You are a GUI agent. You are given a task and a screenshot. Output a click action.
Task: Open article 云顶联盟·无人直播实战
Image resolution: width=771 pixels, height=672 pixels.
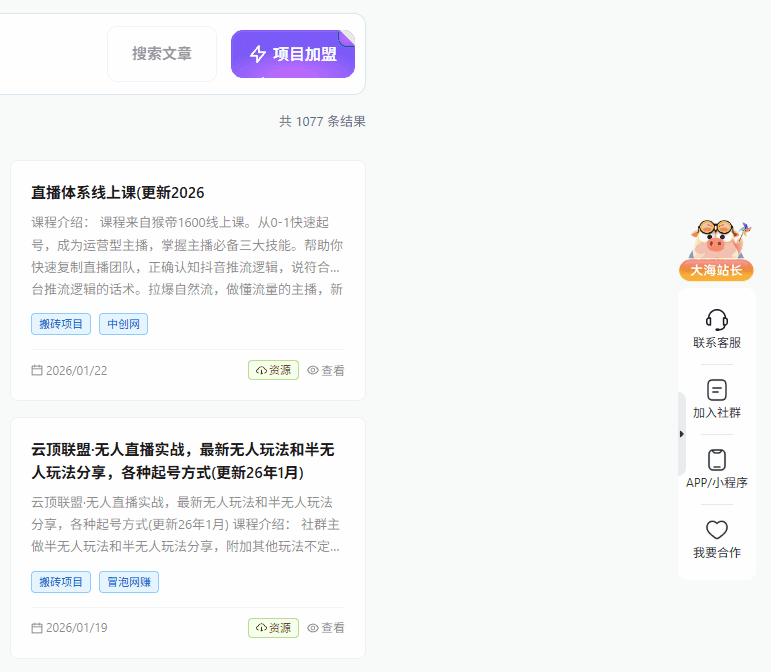[183, 461]
